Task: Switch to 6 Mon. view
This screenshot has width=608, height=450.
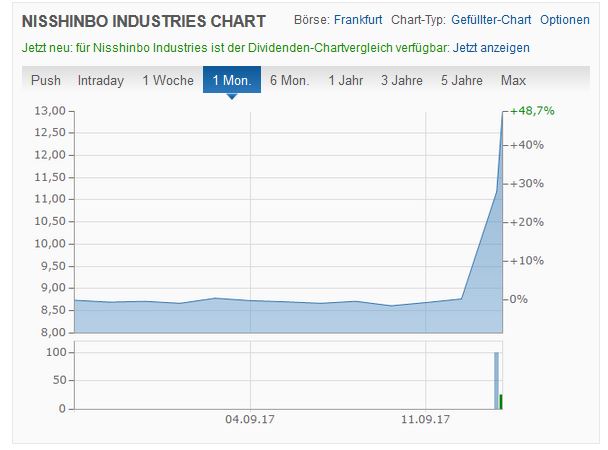Action: click(289, 80)
